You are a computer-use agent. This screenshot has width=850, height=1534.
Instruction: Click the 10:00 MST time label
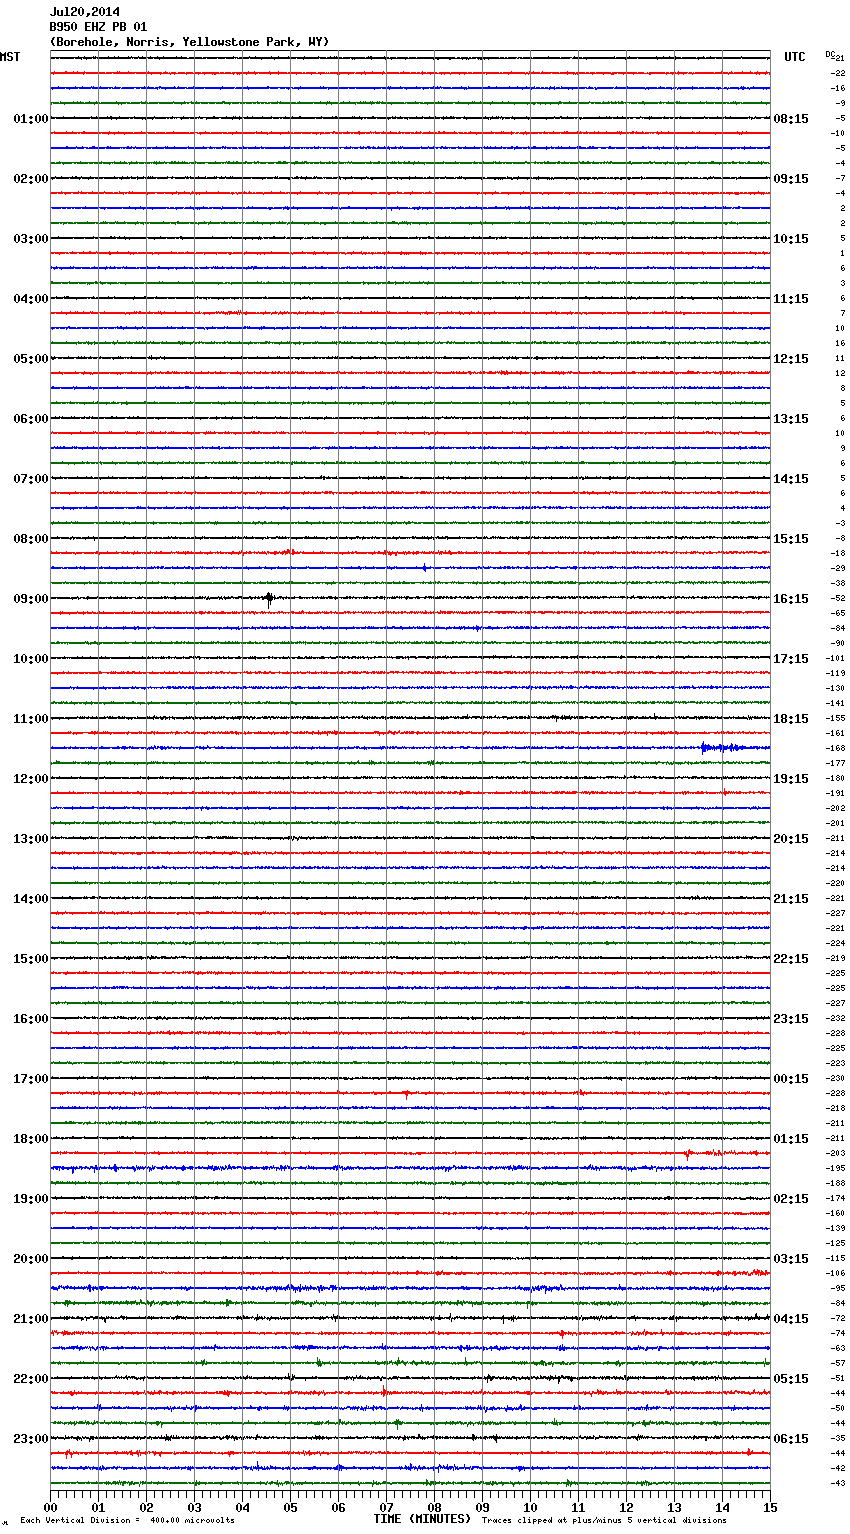point(31,659)
